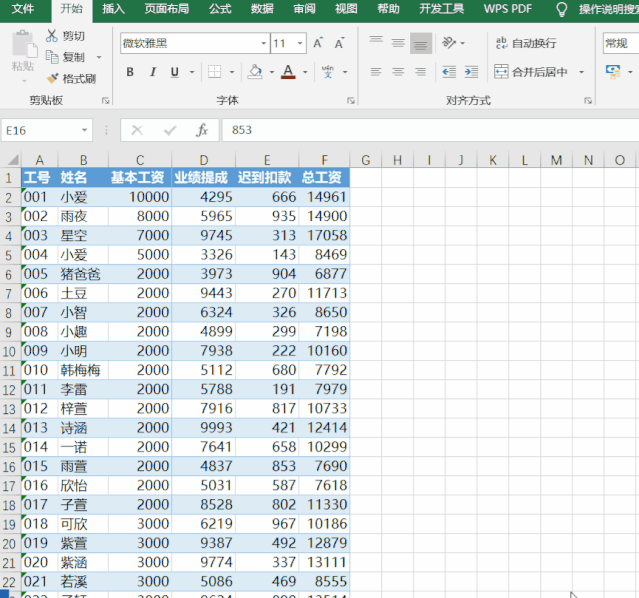Expand the underline style dropdown arrow
The width and height of the screenshot is (639, 598).
[192, 72]
